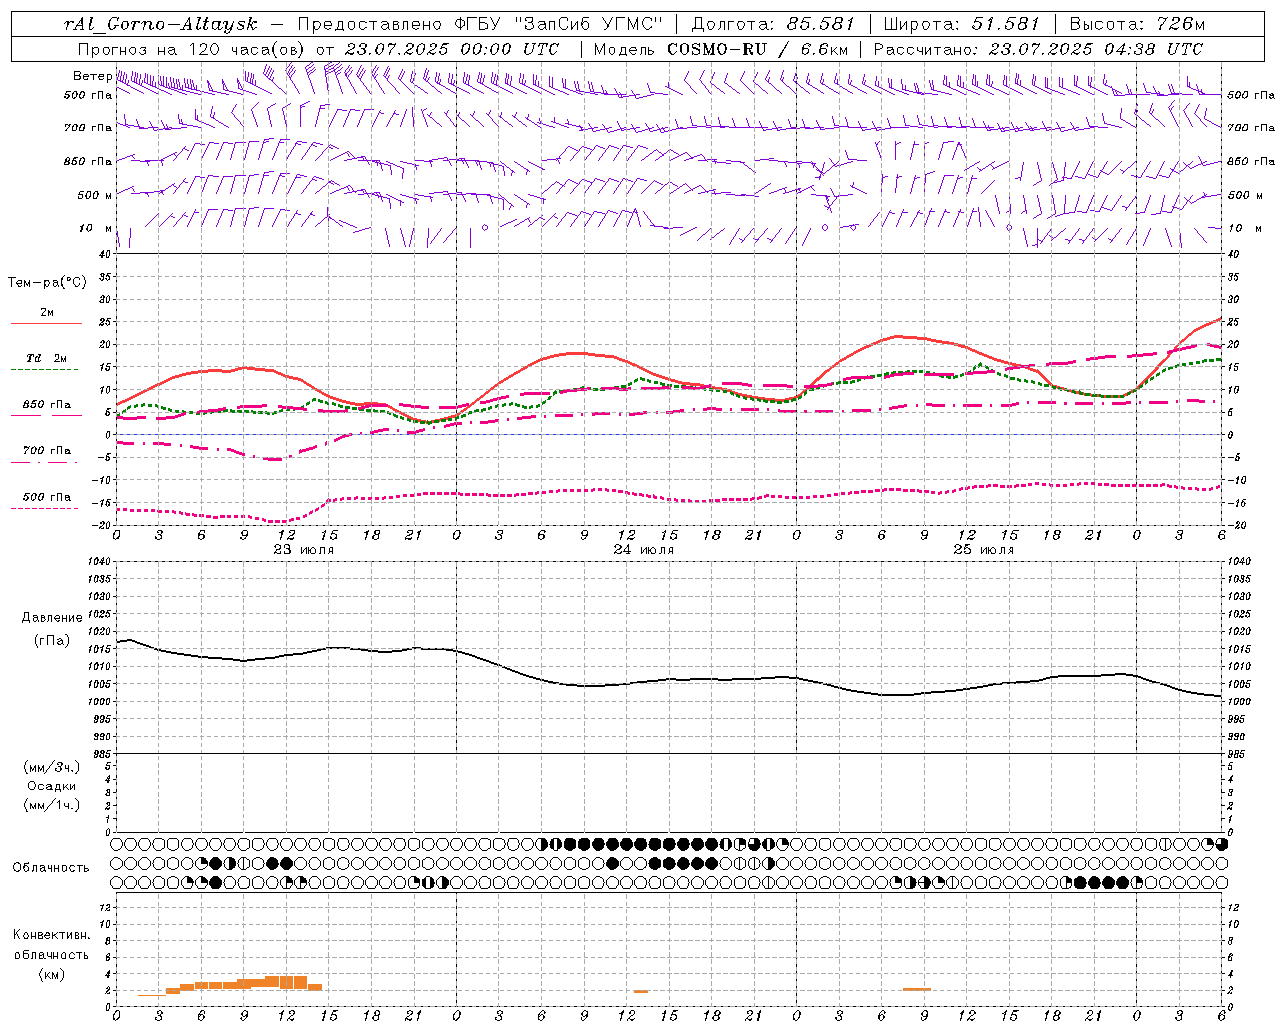1280x1024 pixels.
Task: Click the Долгота: 85.581 header value
Action: pyautogui.click(x=773, y=24)
